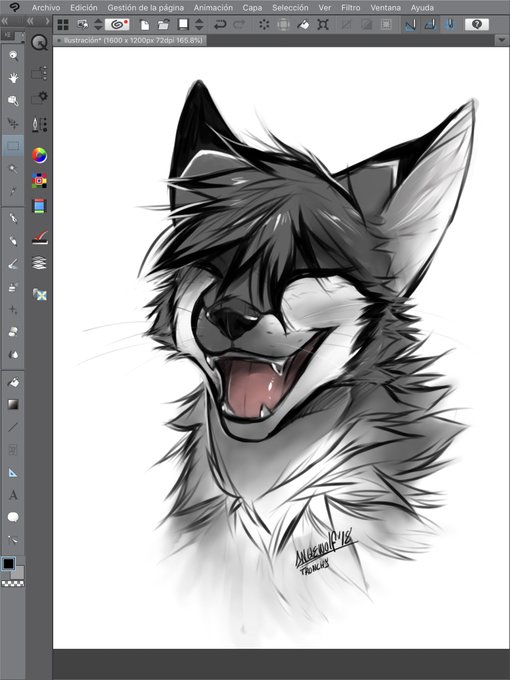Select the rectangular Selection area tool
This screenshot has width=510, height=680.
pyautogui.click(x=13, y=146)
